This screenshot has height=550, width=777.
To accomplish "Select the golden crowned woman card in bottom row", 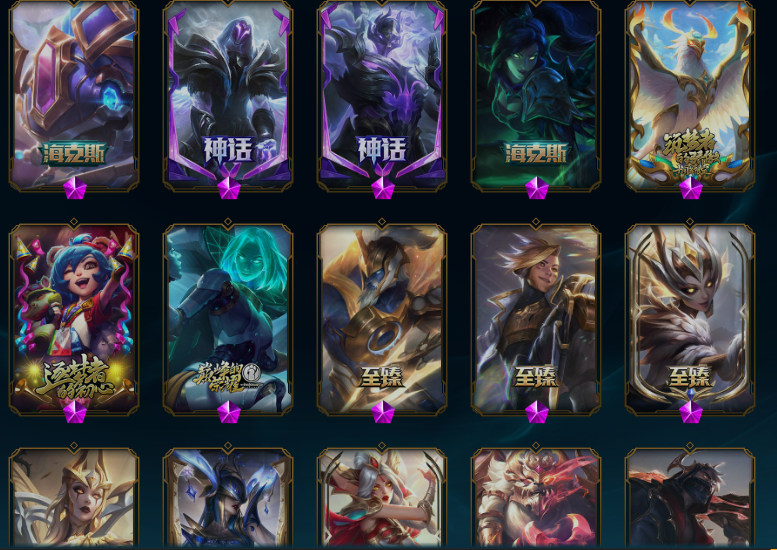I will click(x=74, y=495).
